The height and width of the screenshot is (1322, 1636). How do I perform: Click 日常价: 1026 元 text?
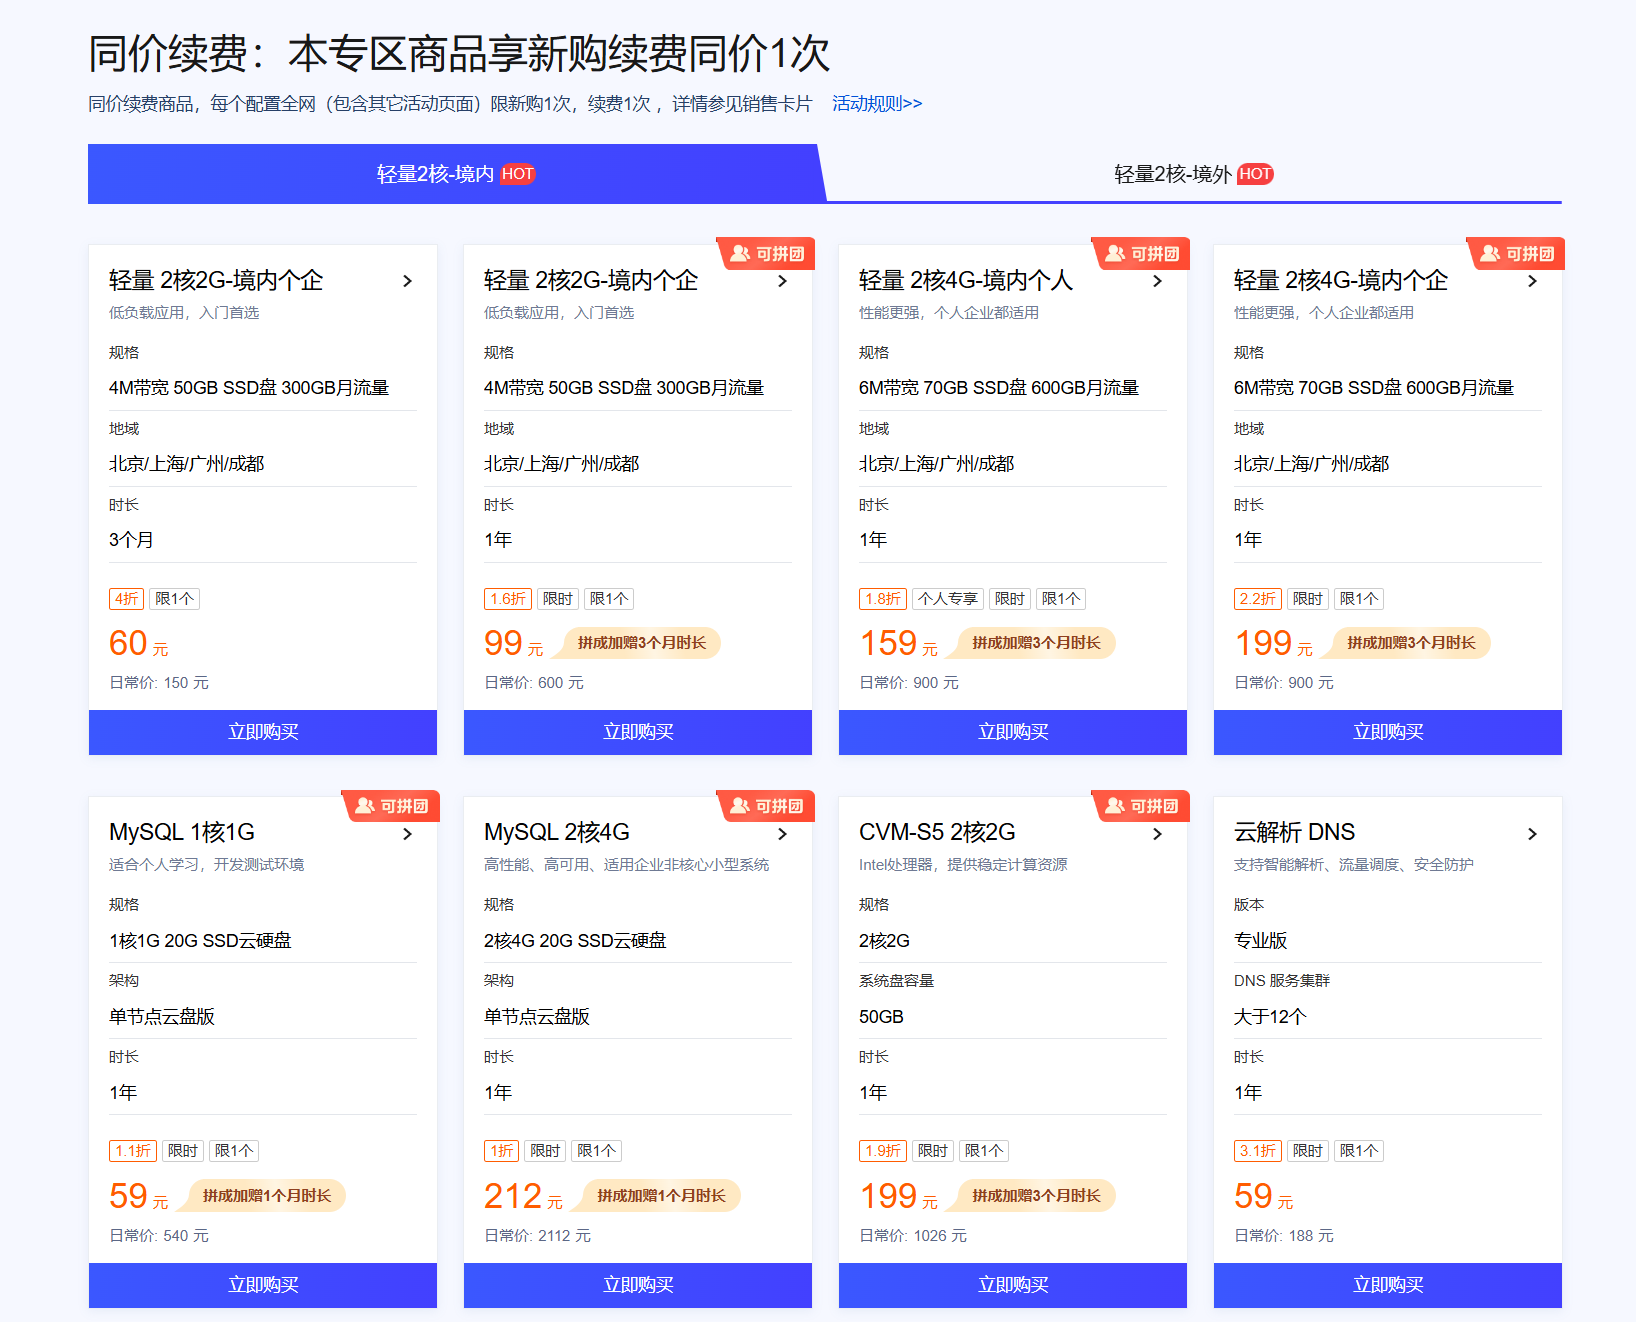912,1236
